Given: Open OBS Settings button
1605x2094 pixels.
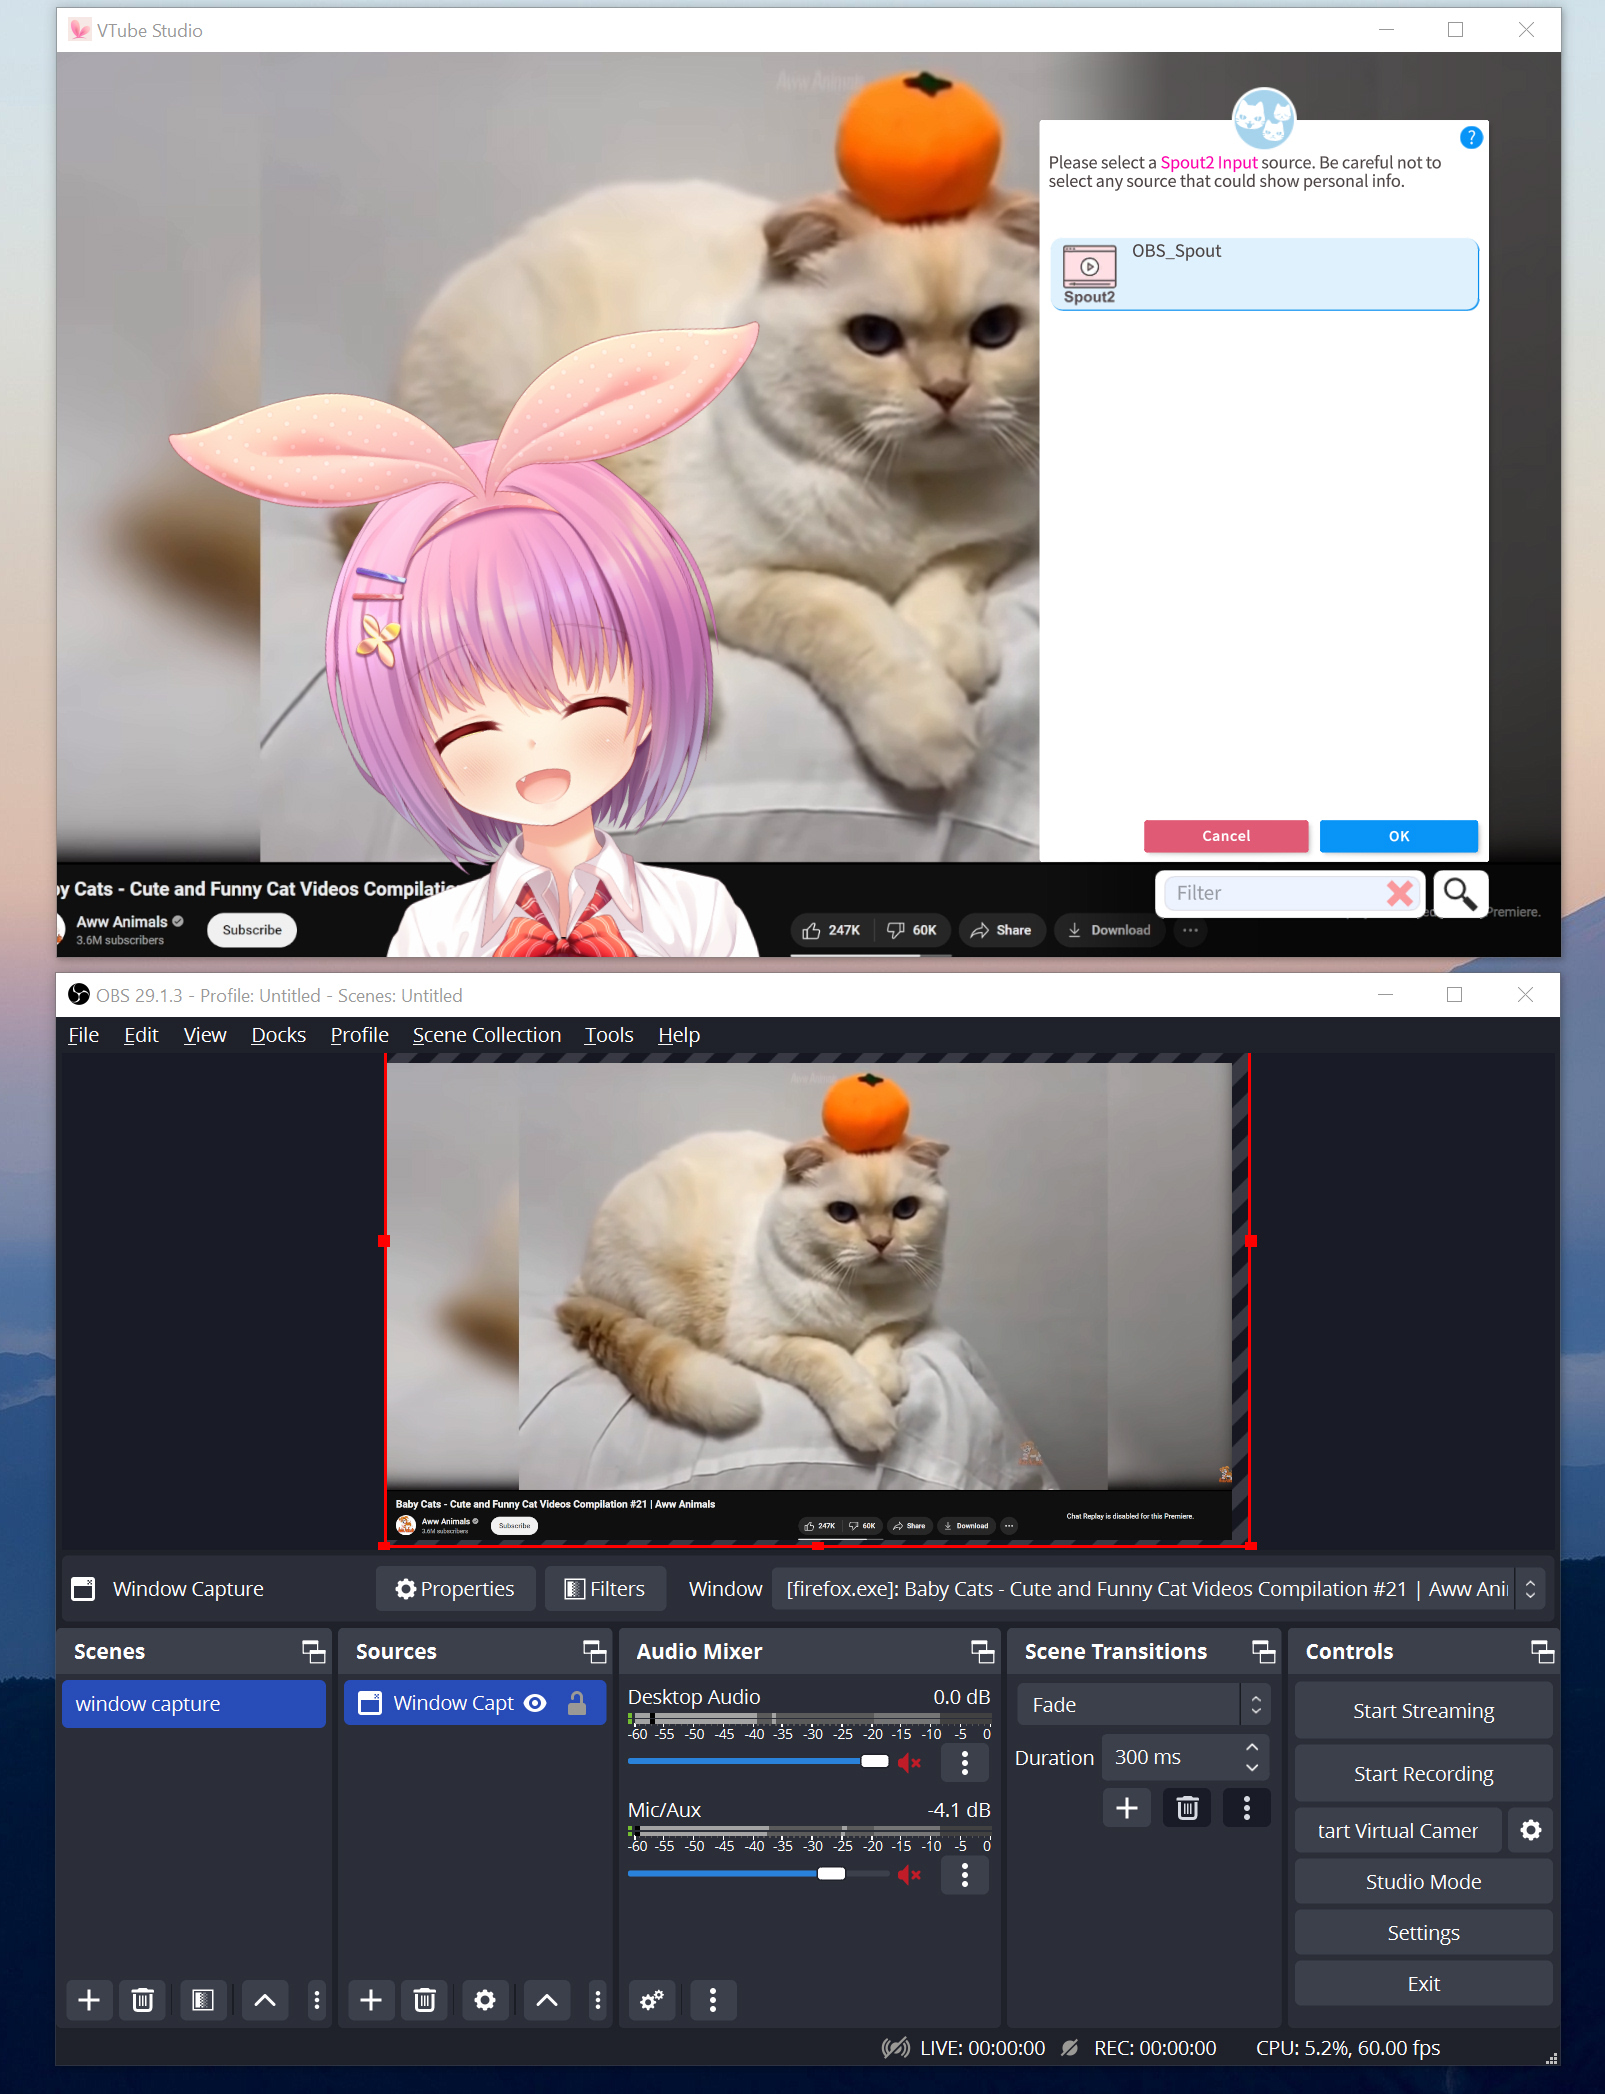Looking at the screenshot, I should (1423, 1932).
